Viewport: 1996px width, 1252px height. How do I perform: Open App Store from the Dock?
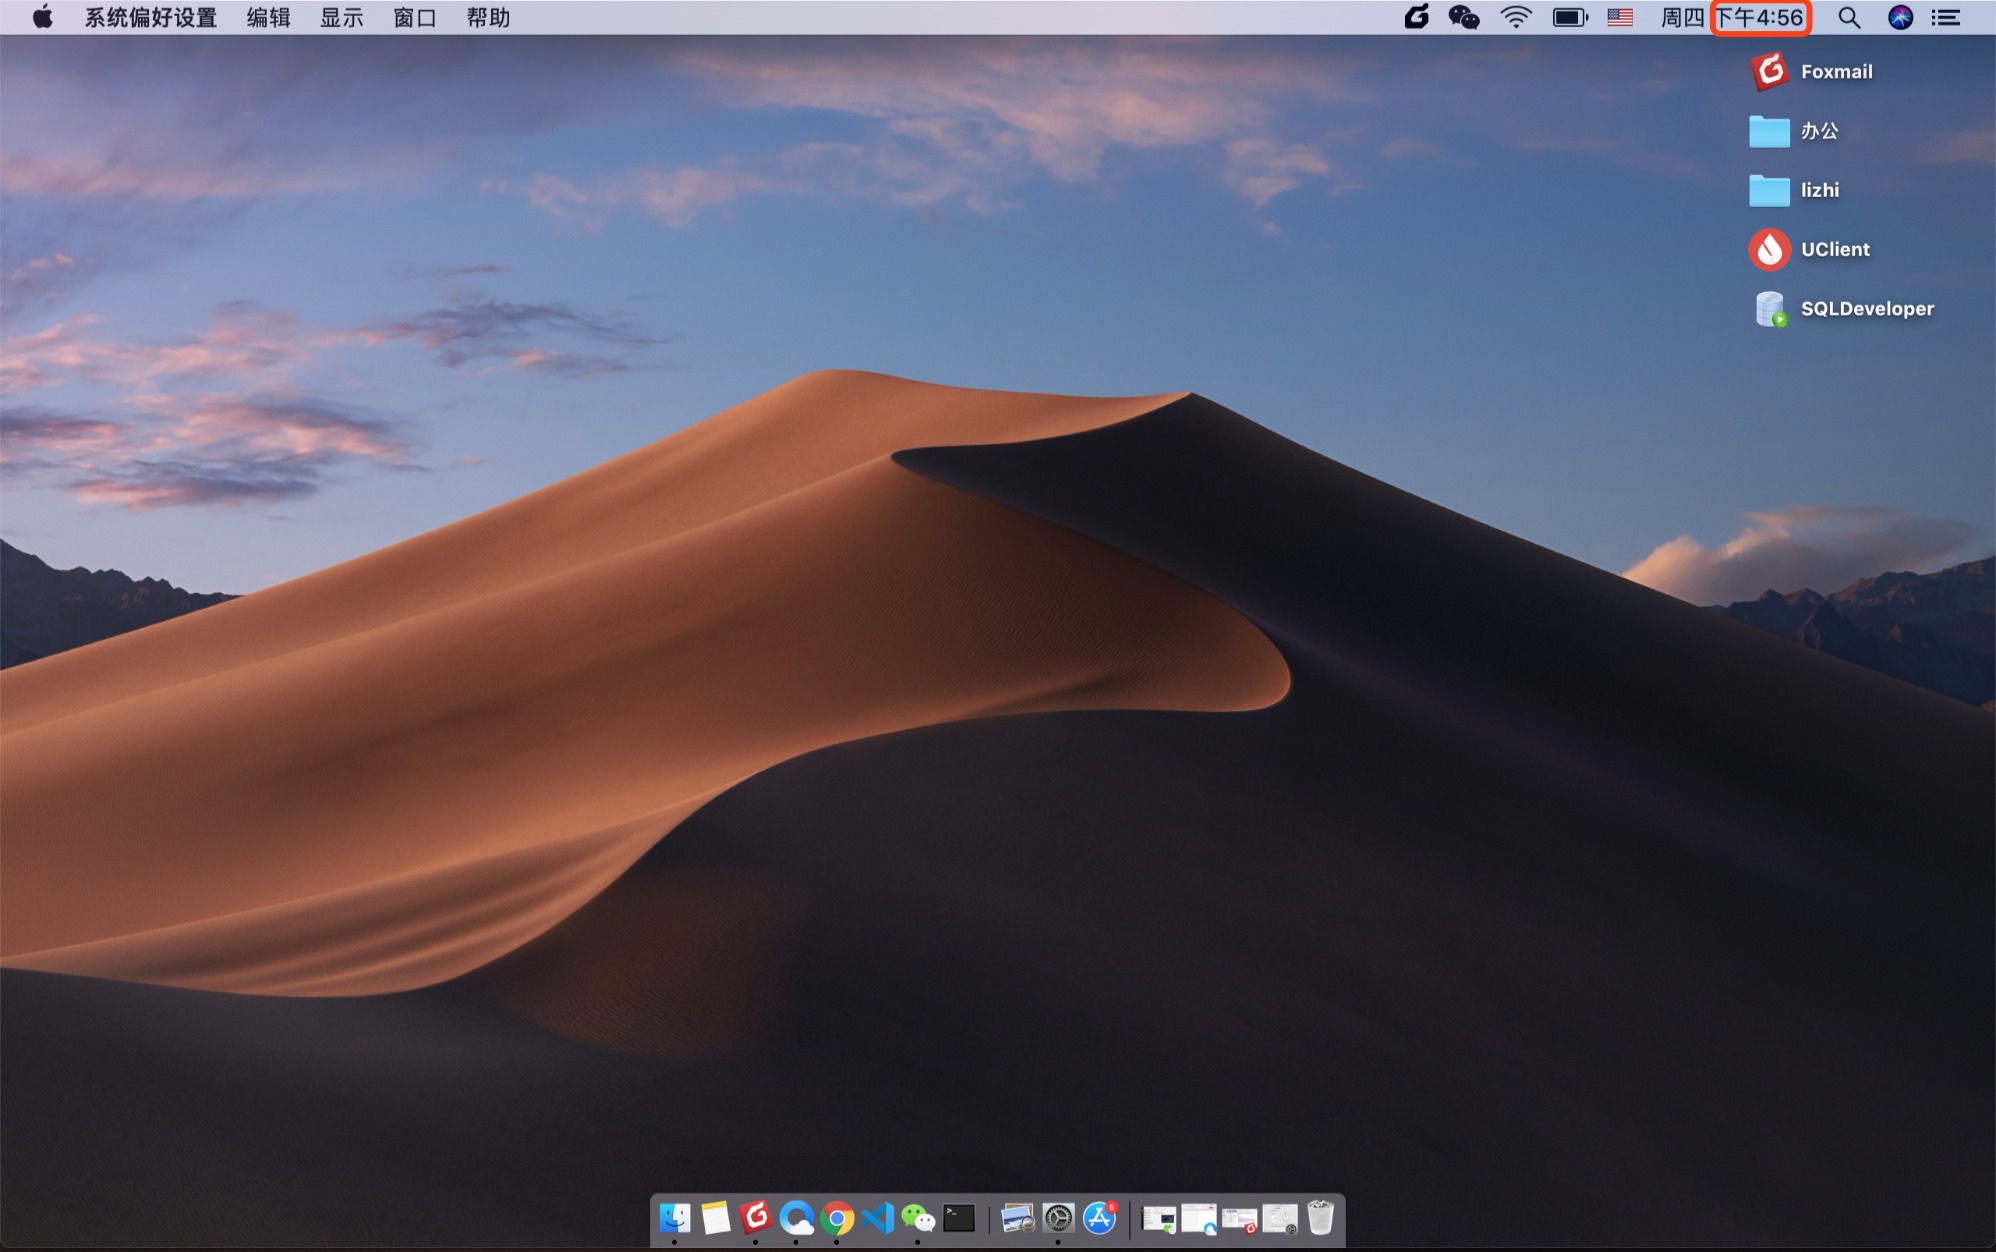pyautogui.click(x=1099, y=1218)
